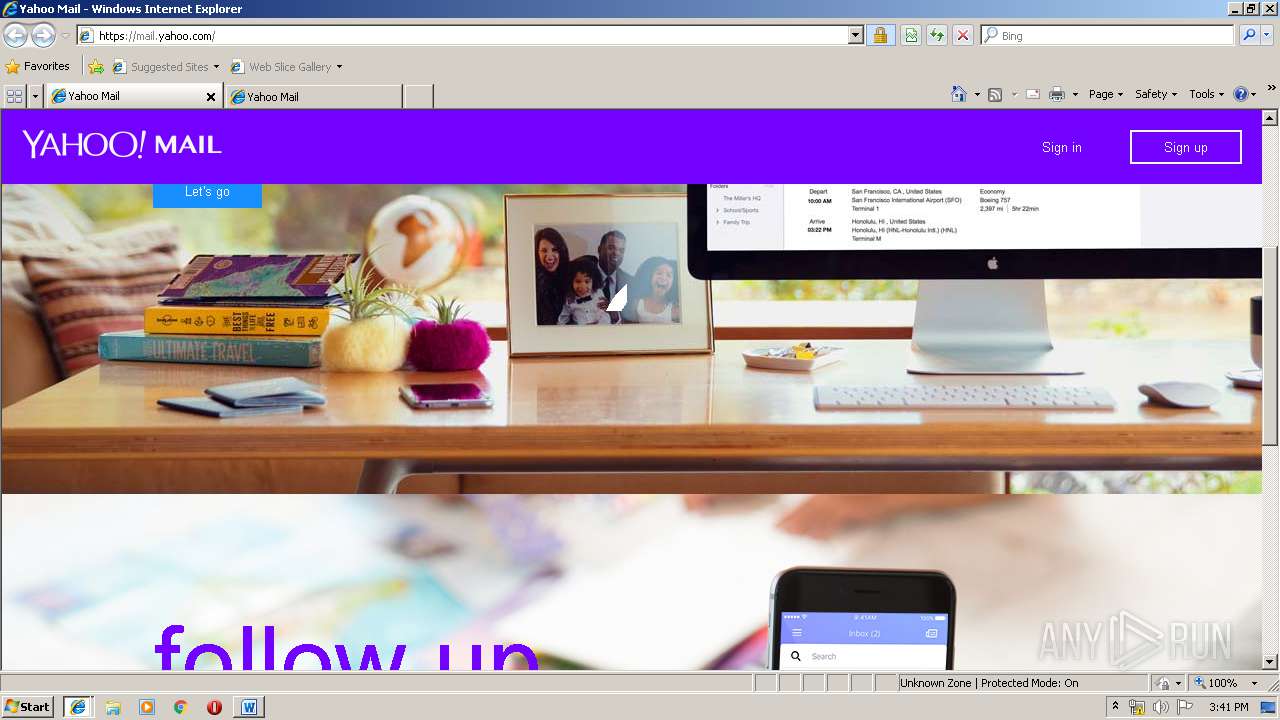
Task: Click the Home page icon
Action: pyautogui.click(x=959, y=94)
